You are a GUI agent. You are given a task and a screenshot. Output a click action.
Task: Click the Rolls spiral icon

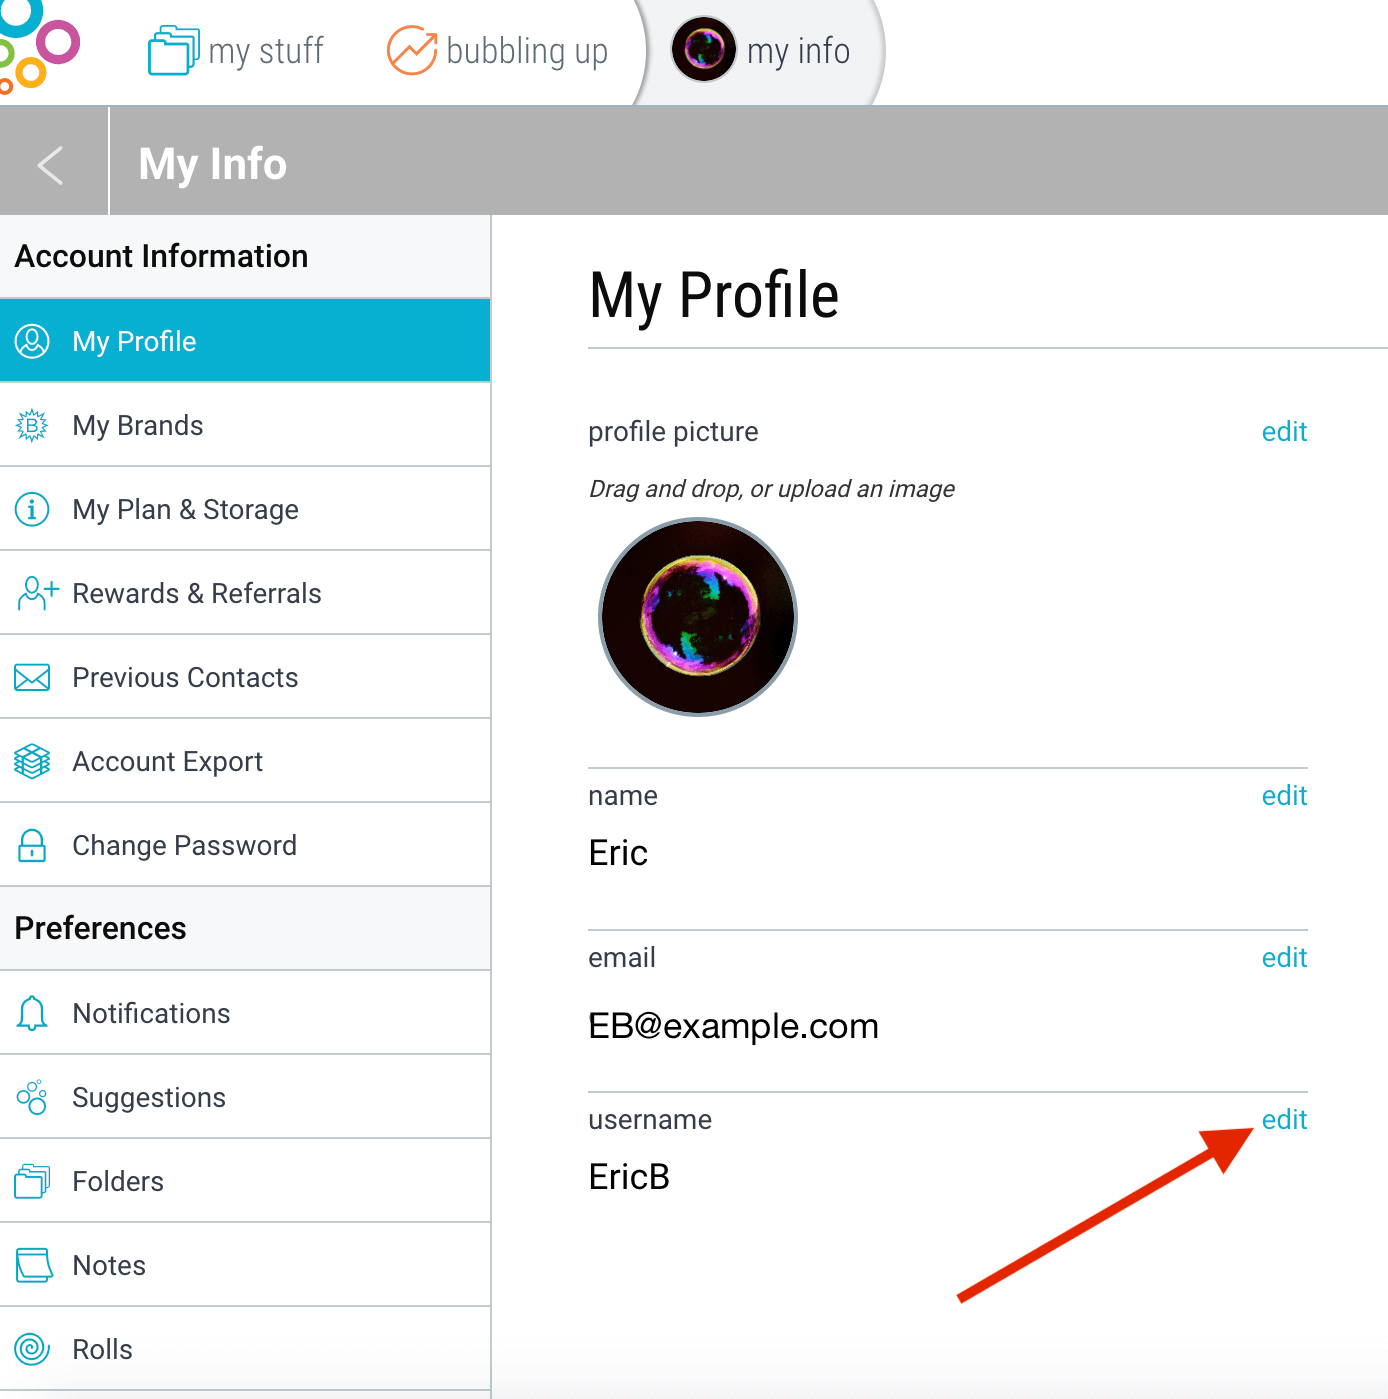click(x=32, y=1349)
